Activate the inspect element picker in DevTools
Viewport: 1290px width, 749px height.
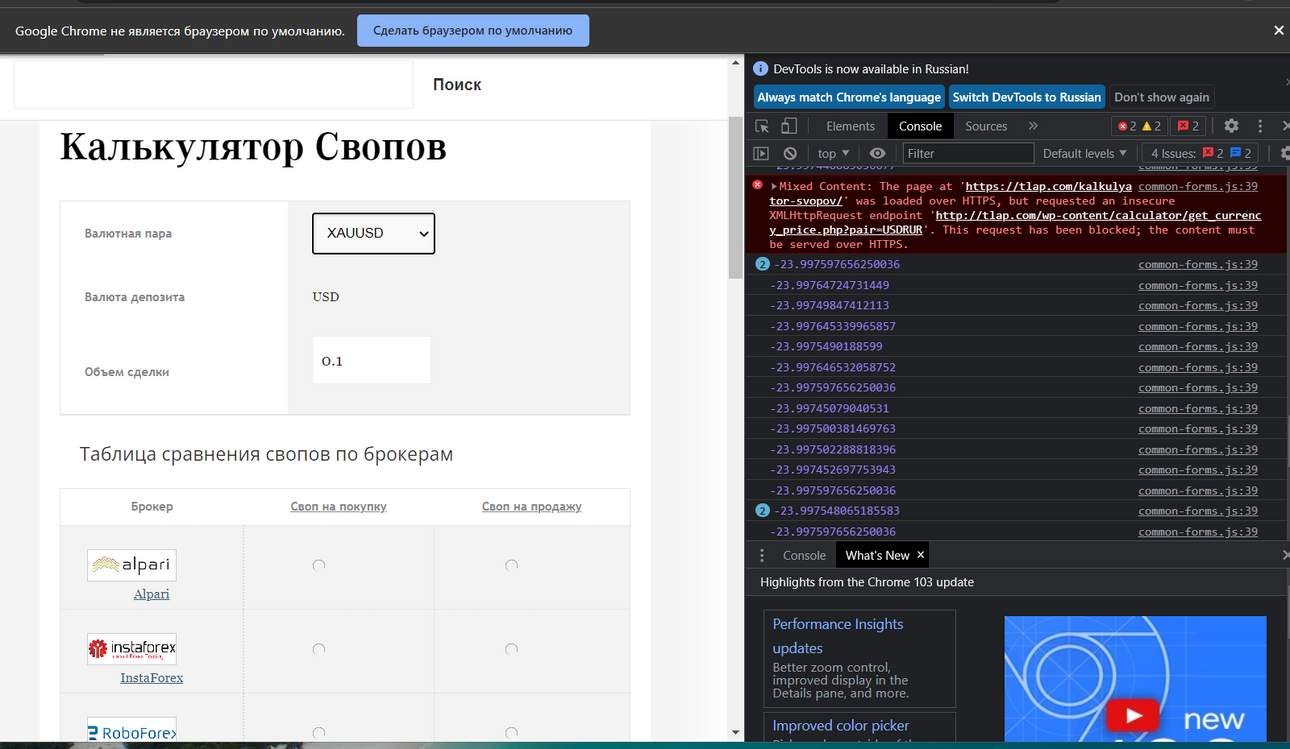point(762,126)
